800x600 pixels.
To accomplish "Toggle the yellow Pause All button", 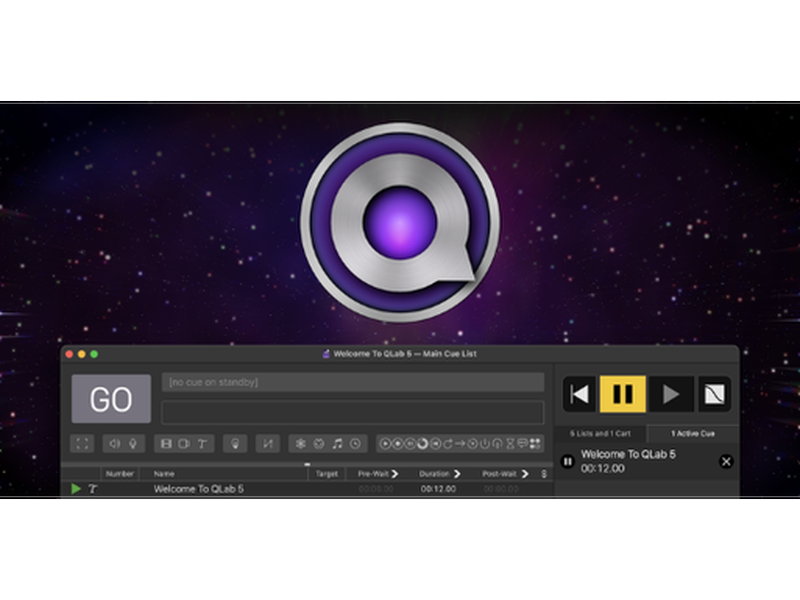I will tap(622, 394).
